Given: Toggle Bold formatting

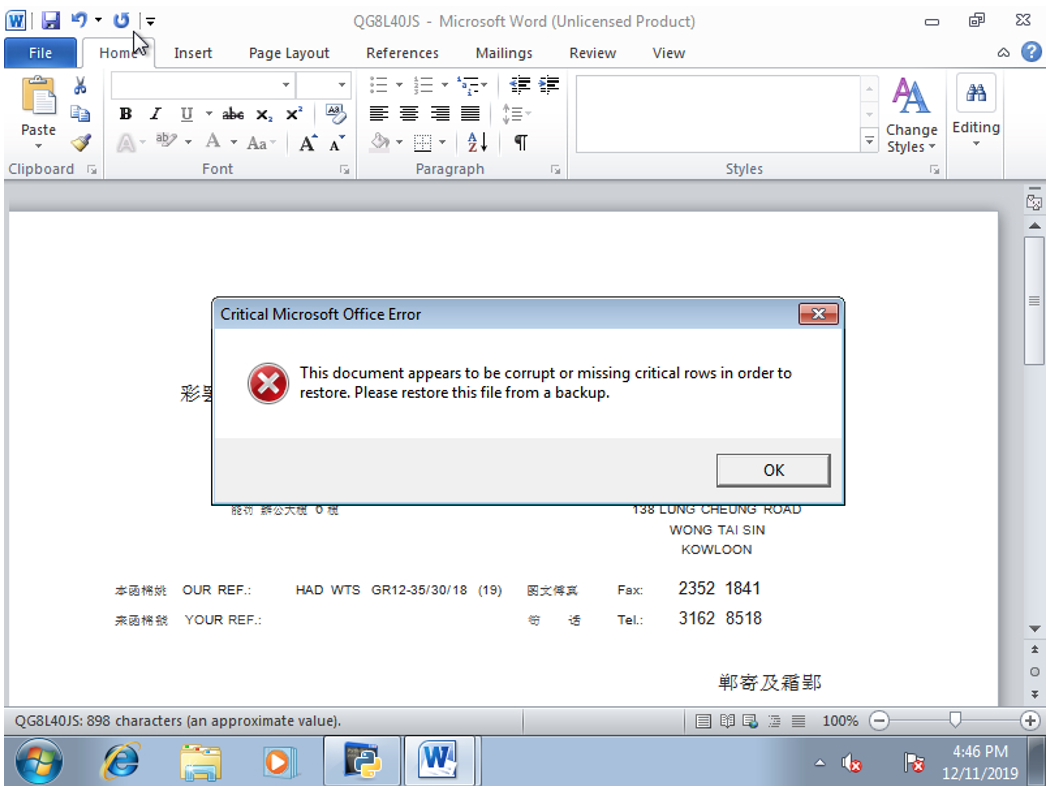Looking at the screenshot, I should (x=125, y=114).
